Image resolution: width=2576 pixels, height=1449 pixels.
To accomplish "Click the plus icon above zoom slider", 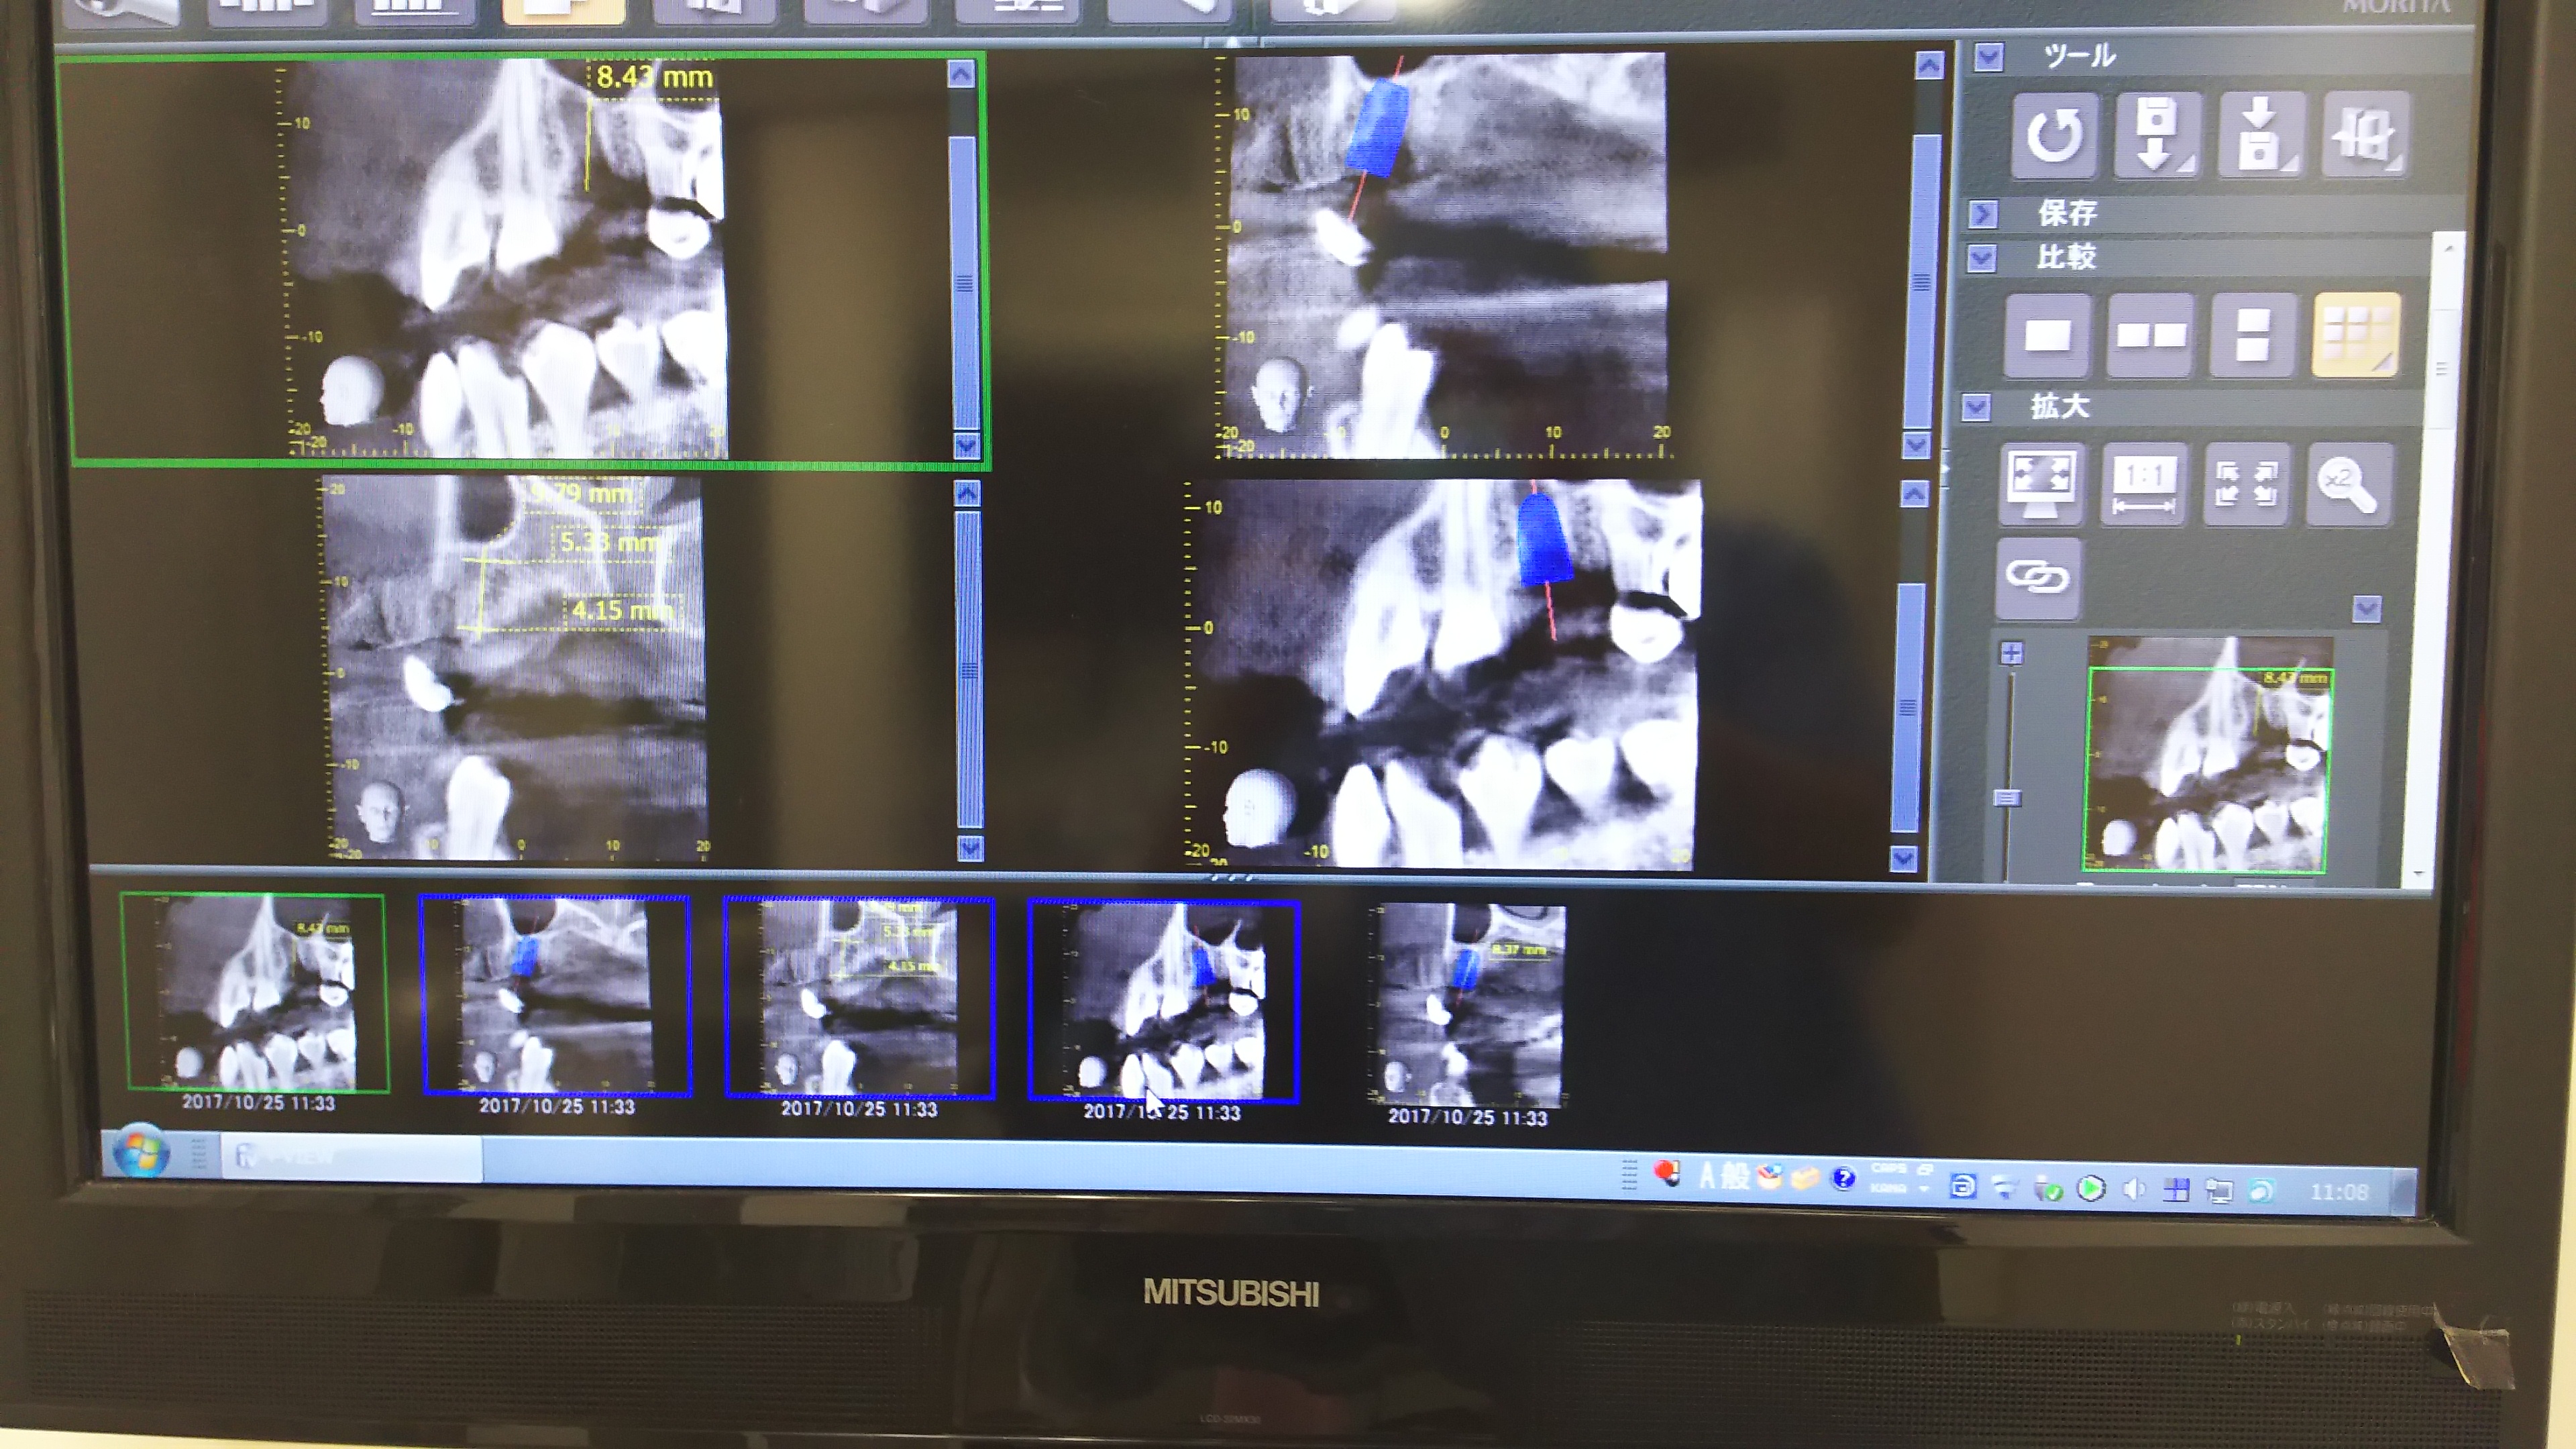I will coord(2011,653).
